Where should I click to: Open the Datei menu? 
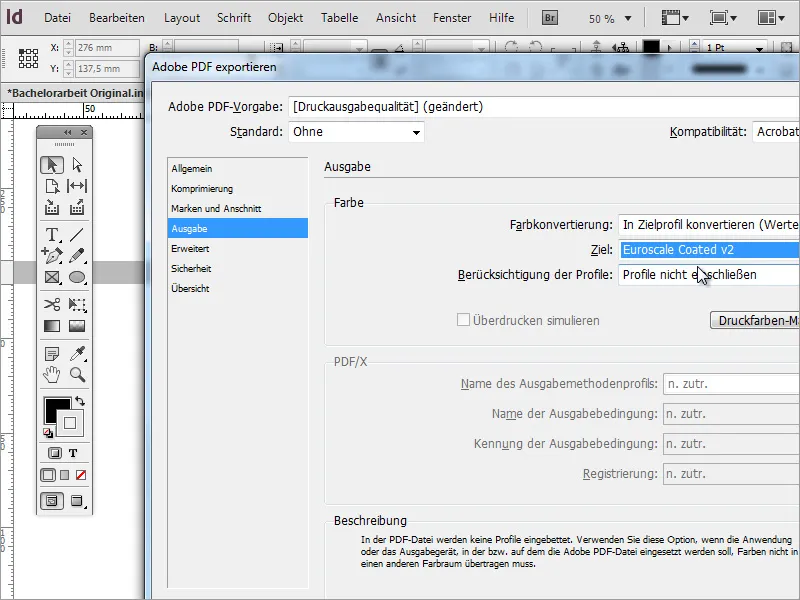[57, 18]
